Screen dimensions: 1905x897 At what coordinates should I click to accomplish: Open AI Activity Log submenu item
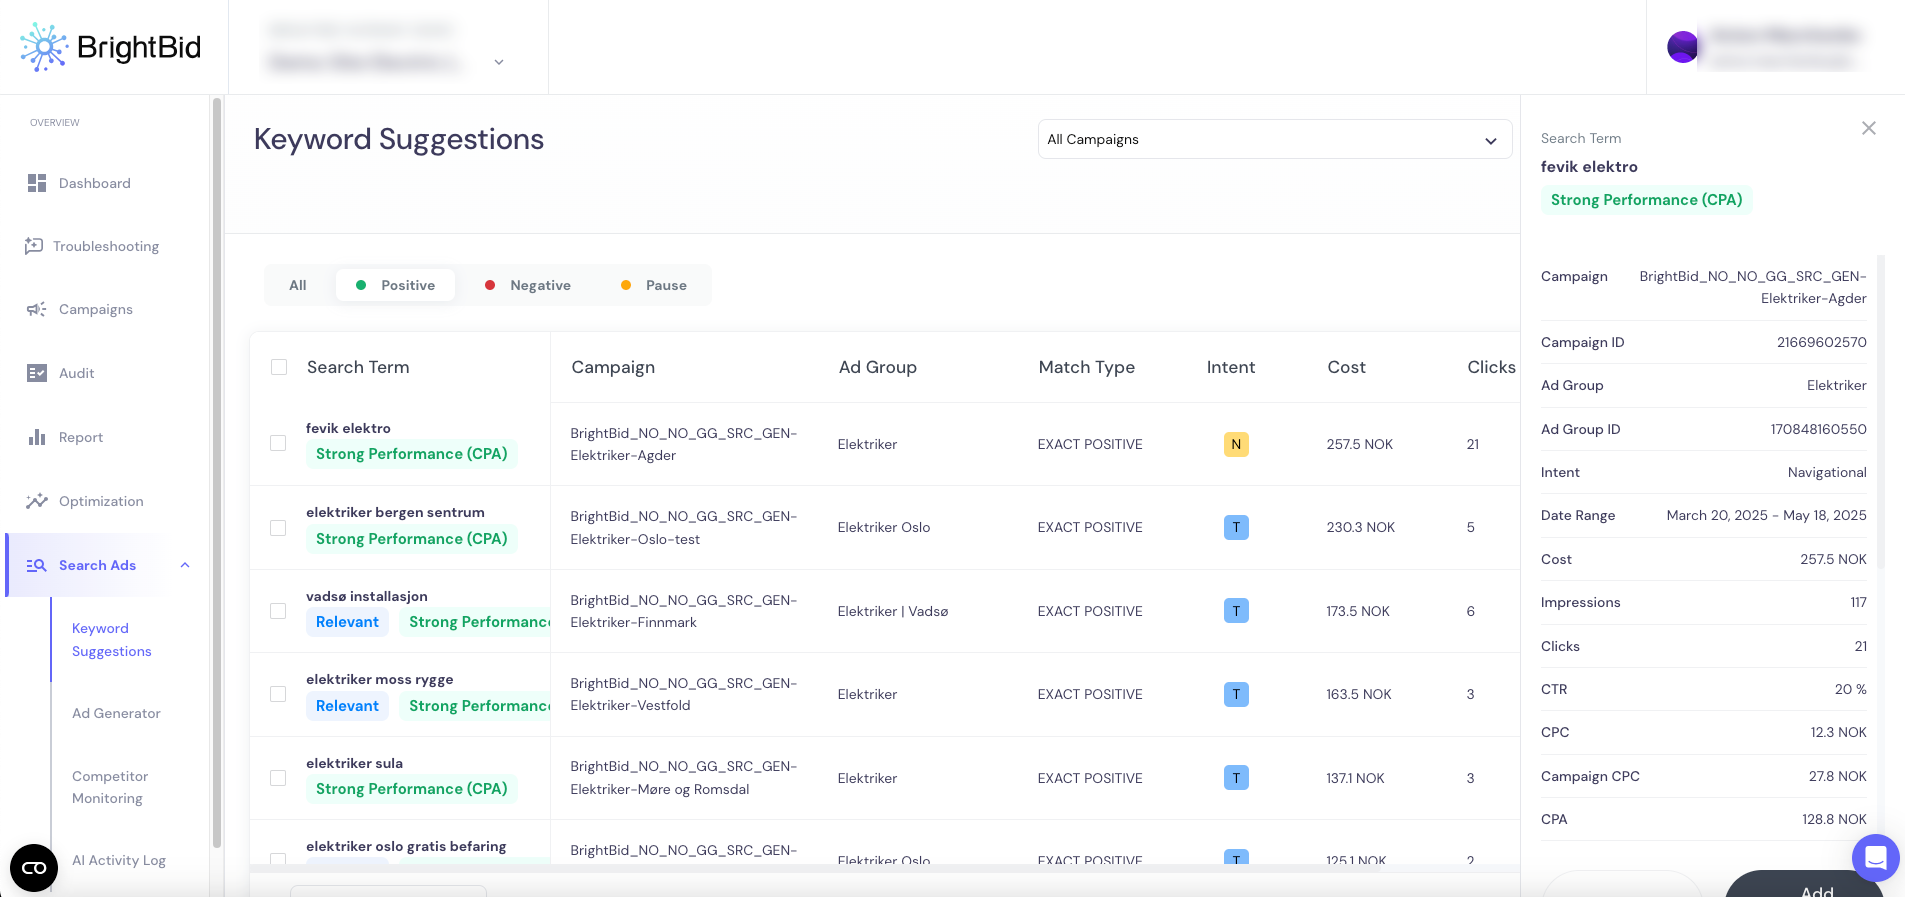tap(119, 860)
